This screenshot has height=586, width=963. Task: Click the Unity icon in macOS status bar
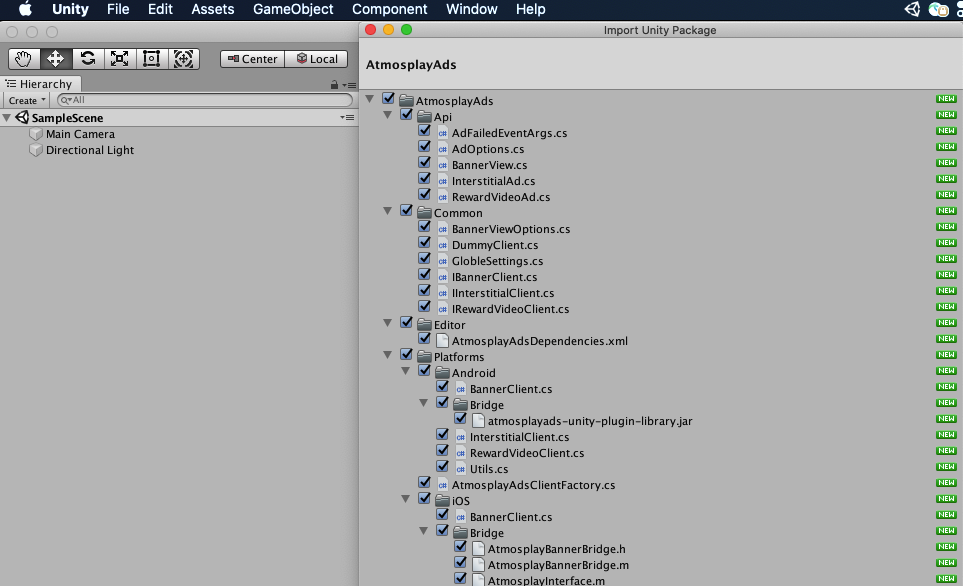click(913, 9)
